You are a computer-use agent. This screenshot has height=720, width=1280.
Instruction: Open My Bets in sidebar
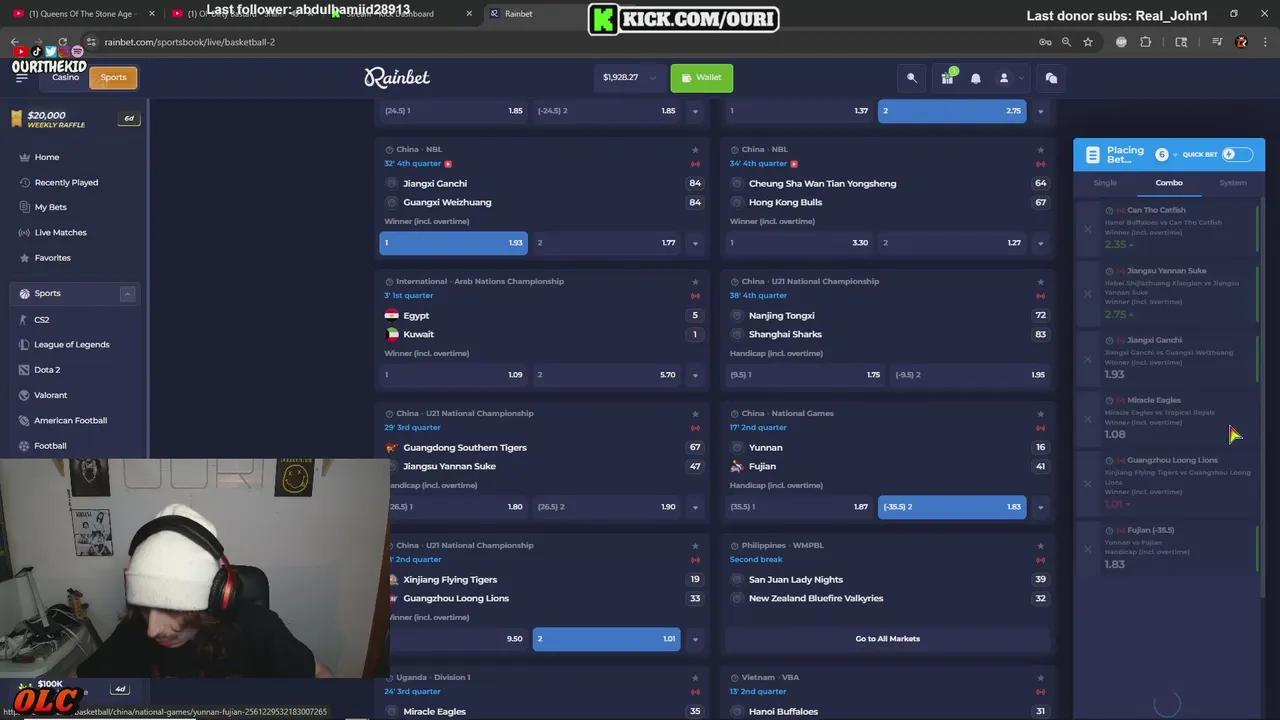click(x=50, y=207)
